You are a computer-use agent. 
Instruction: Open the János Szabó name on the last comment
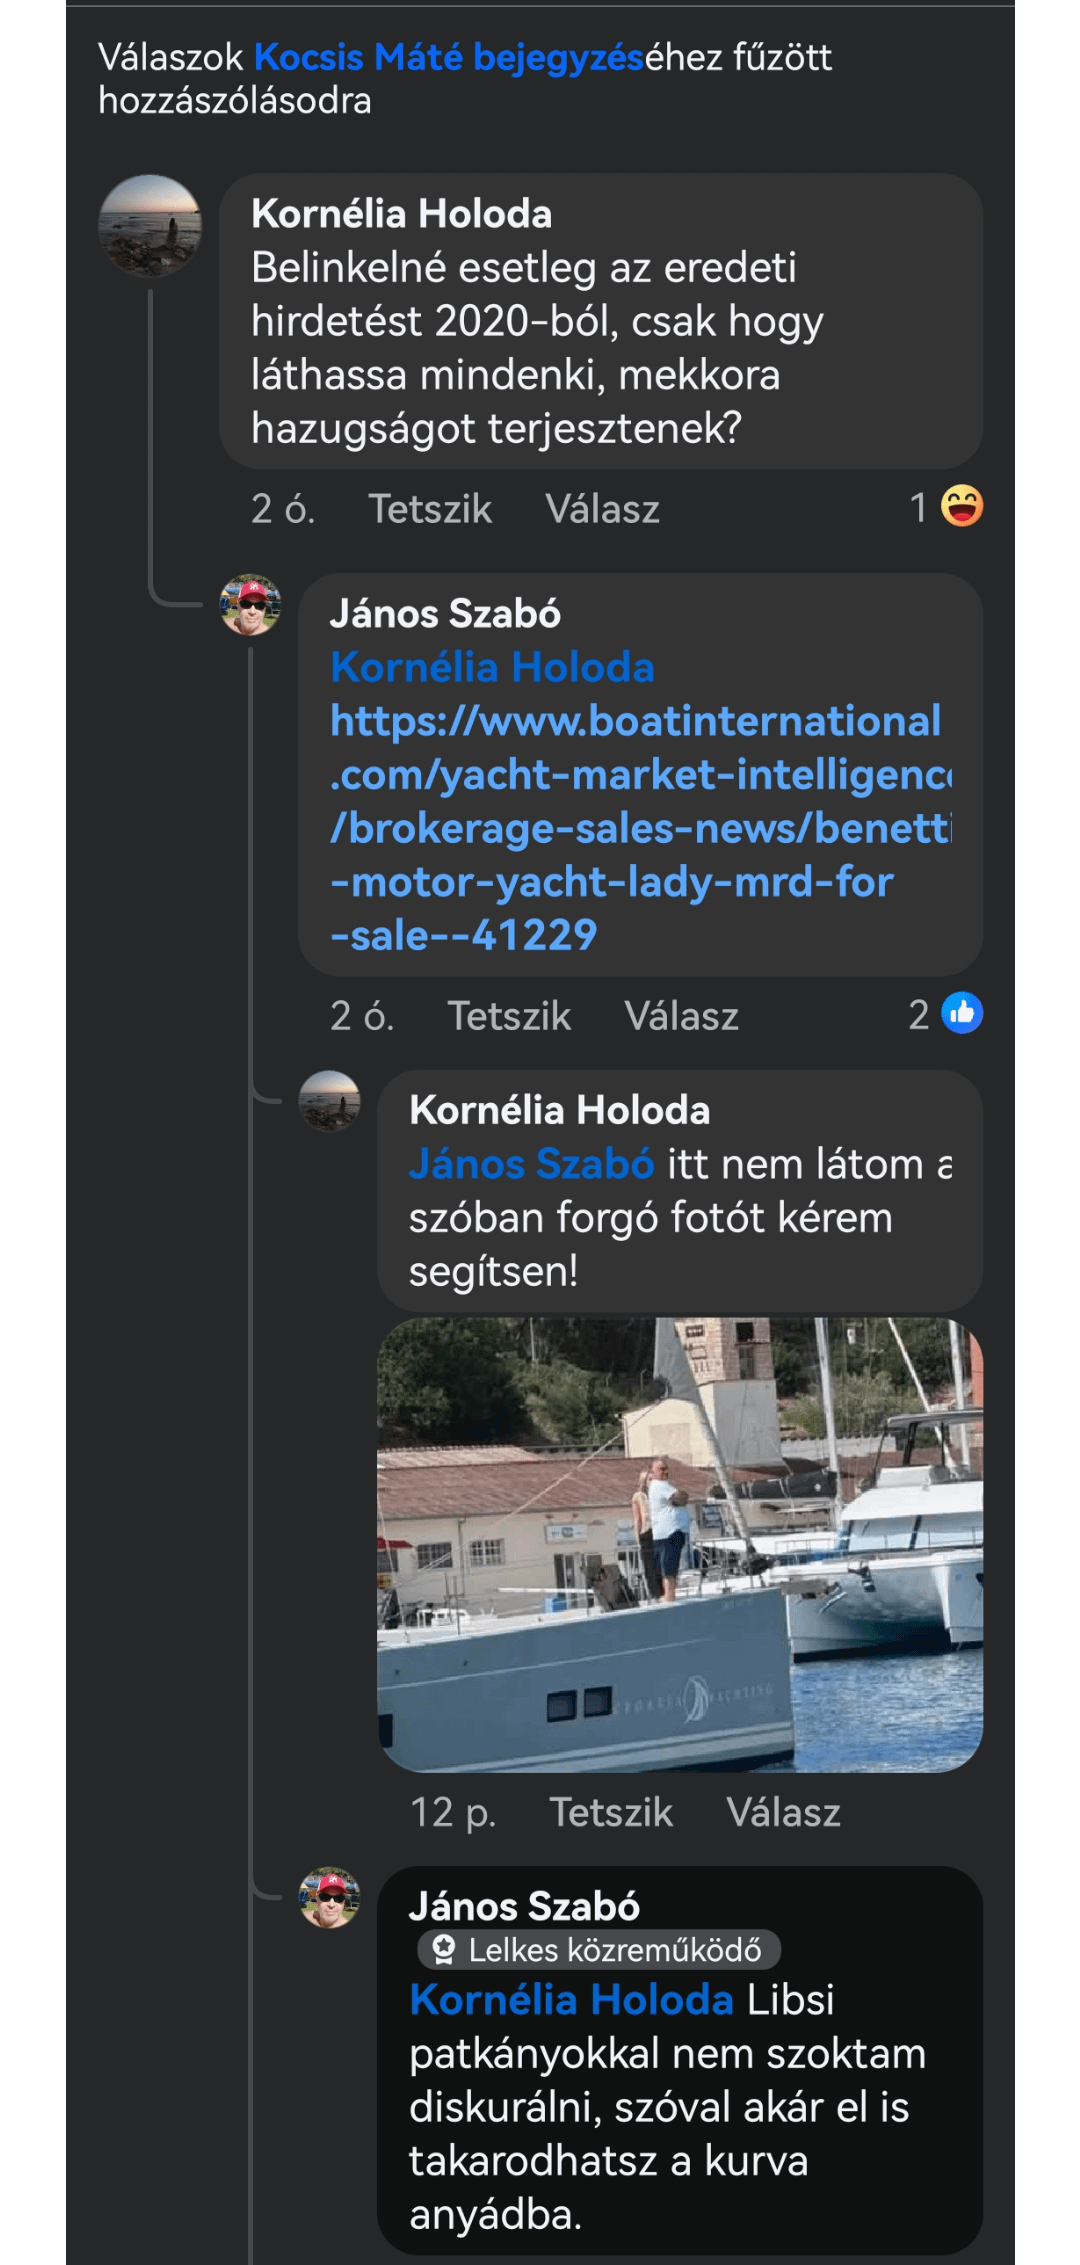[x=524, y=1906]
